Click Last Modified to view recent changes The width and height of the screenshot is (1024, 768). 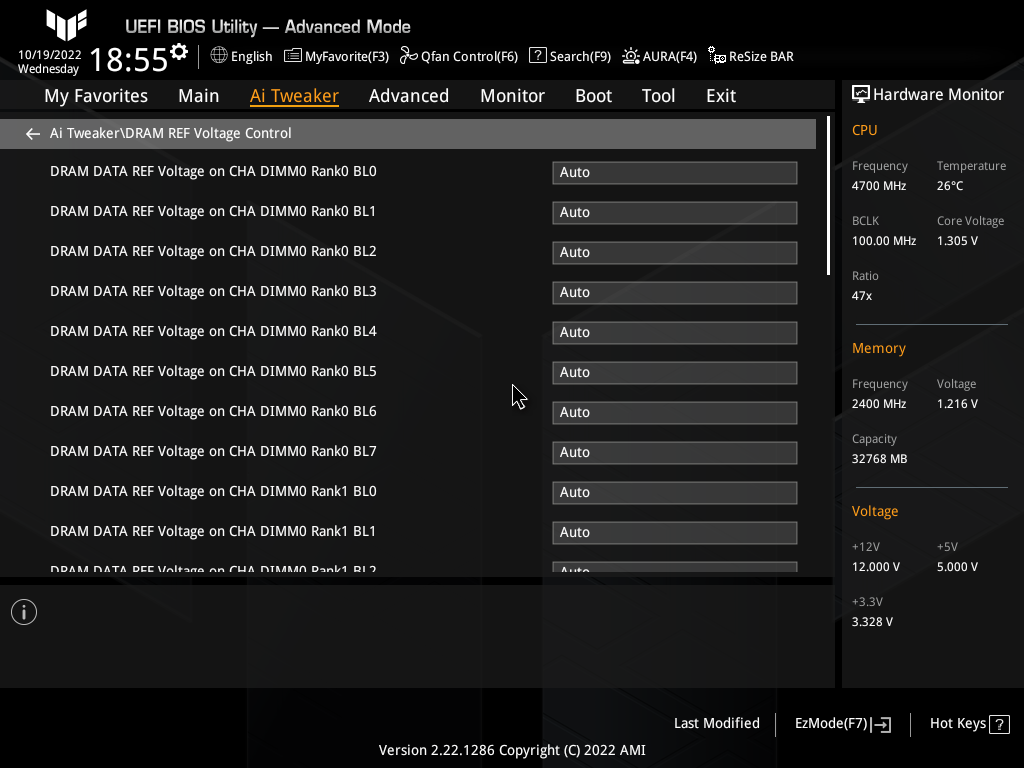[x=716, y=723]
